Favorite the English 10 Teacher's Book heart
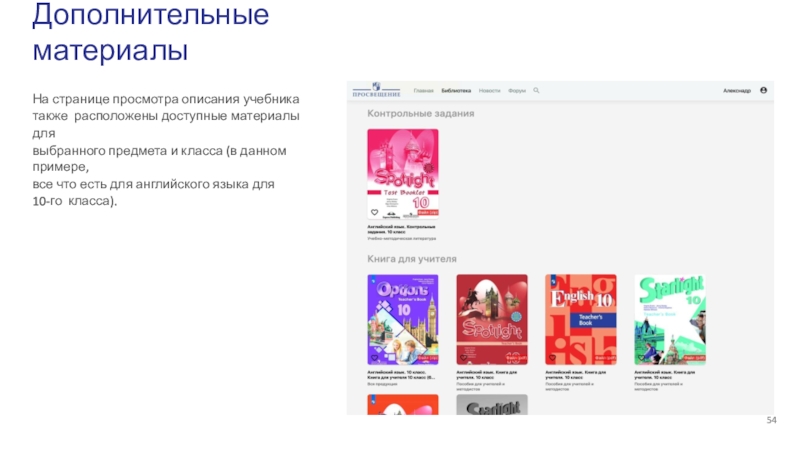 click(552, 358)
